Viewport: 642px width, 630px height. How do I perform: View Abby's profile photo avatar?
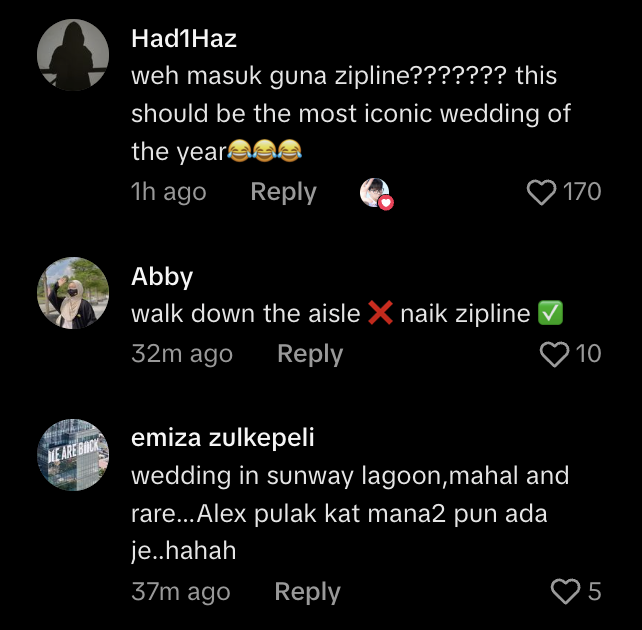point(73,293)
